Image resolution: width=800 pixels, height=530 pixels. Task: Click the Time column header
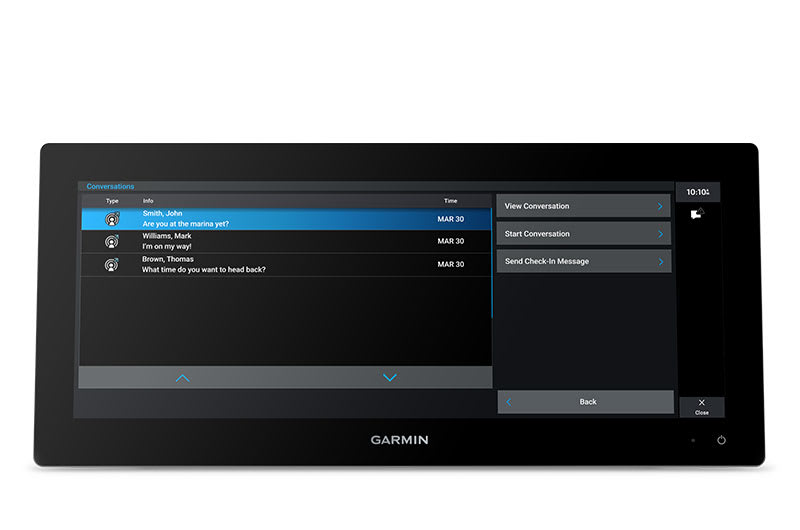coord(451,201)
